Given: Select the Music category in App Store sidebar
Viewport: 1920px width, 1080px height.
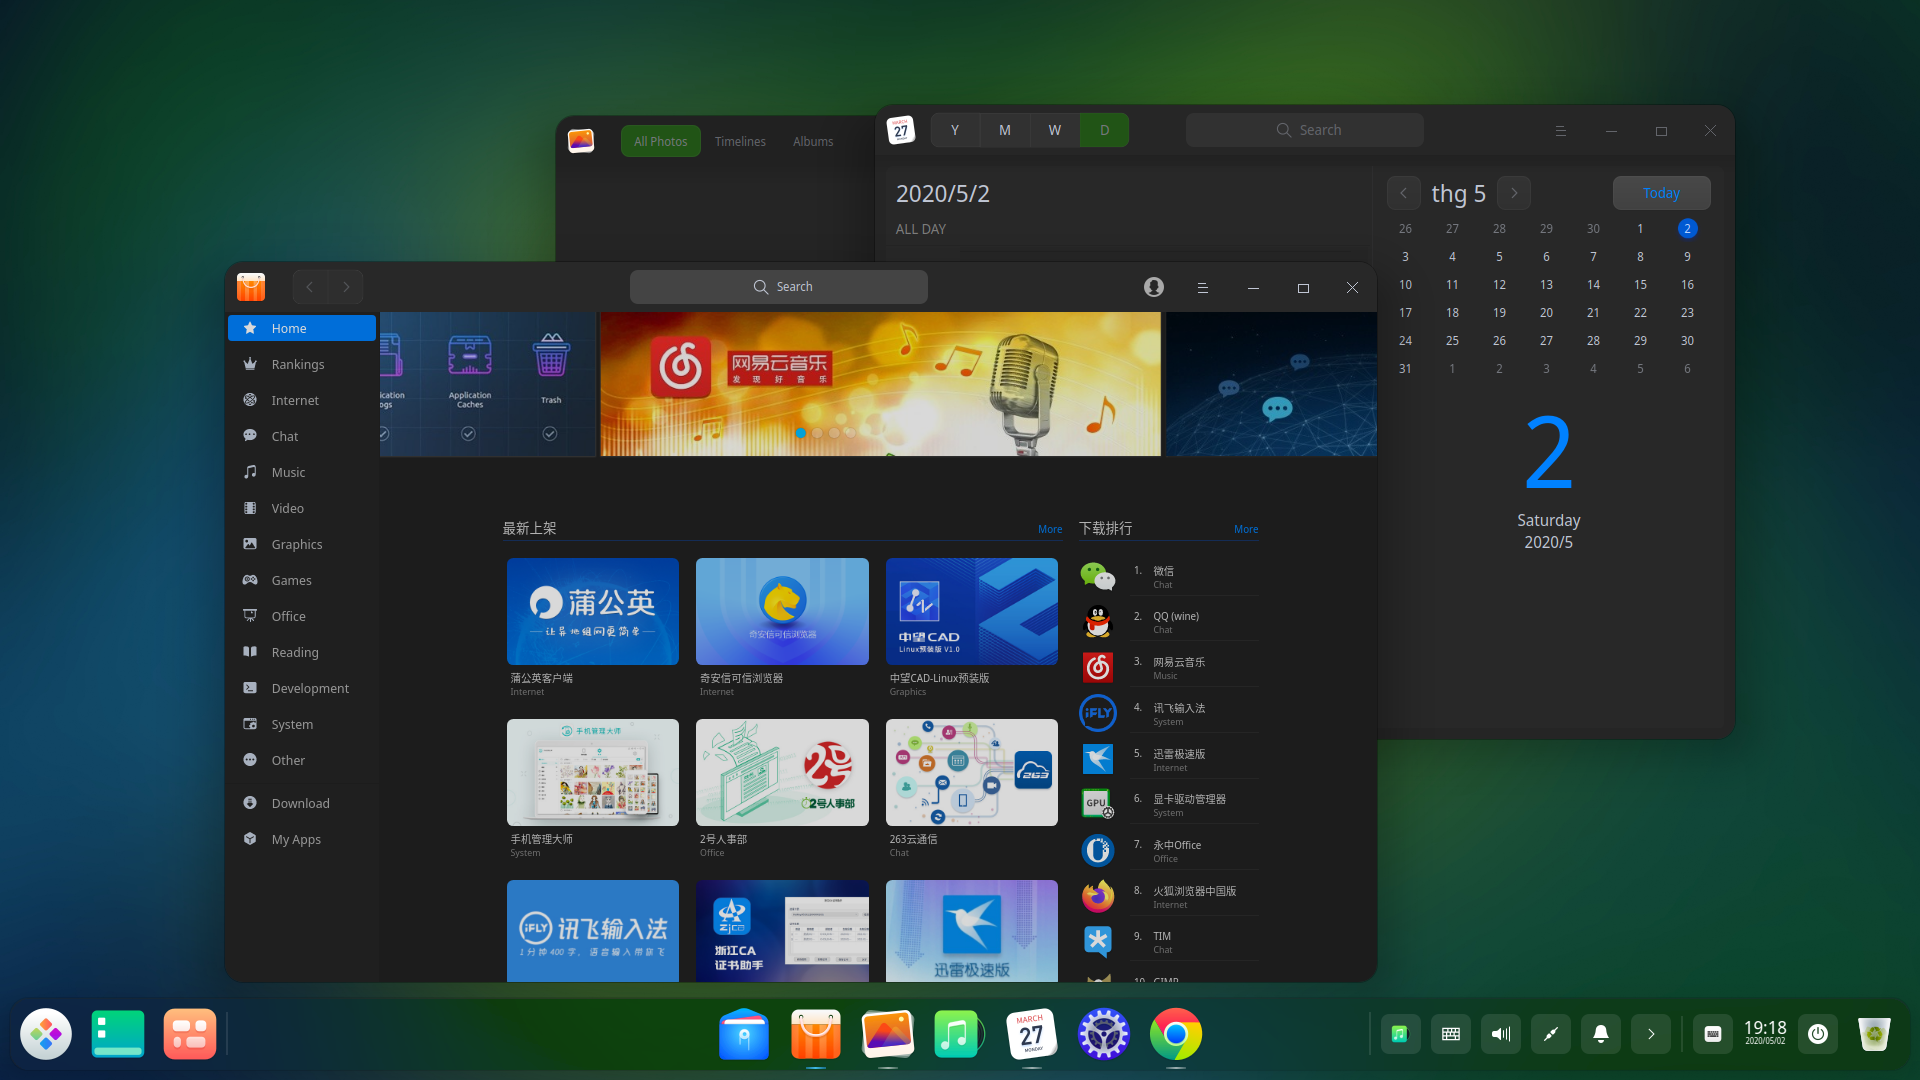Looking at the screenshot, I should pyautogui.click(x=287, y=472).
